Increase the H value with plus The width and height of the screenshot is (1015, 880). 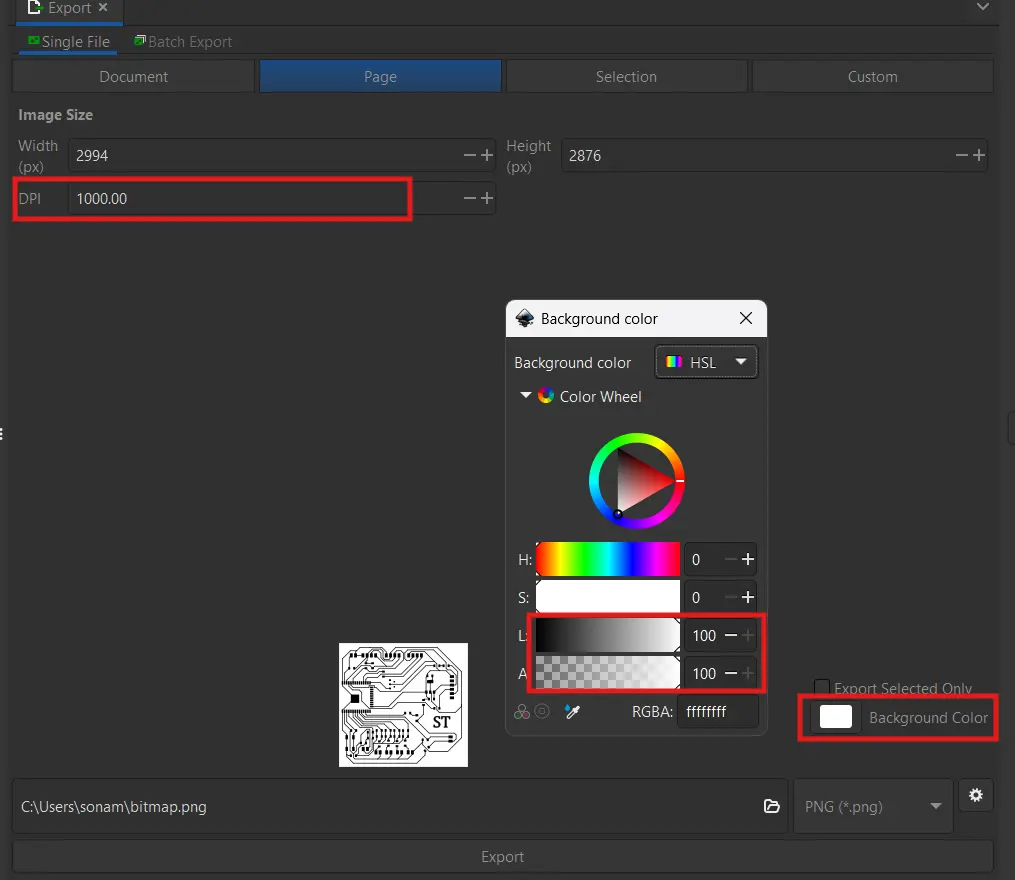[x=748, y=559]
